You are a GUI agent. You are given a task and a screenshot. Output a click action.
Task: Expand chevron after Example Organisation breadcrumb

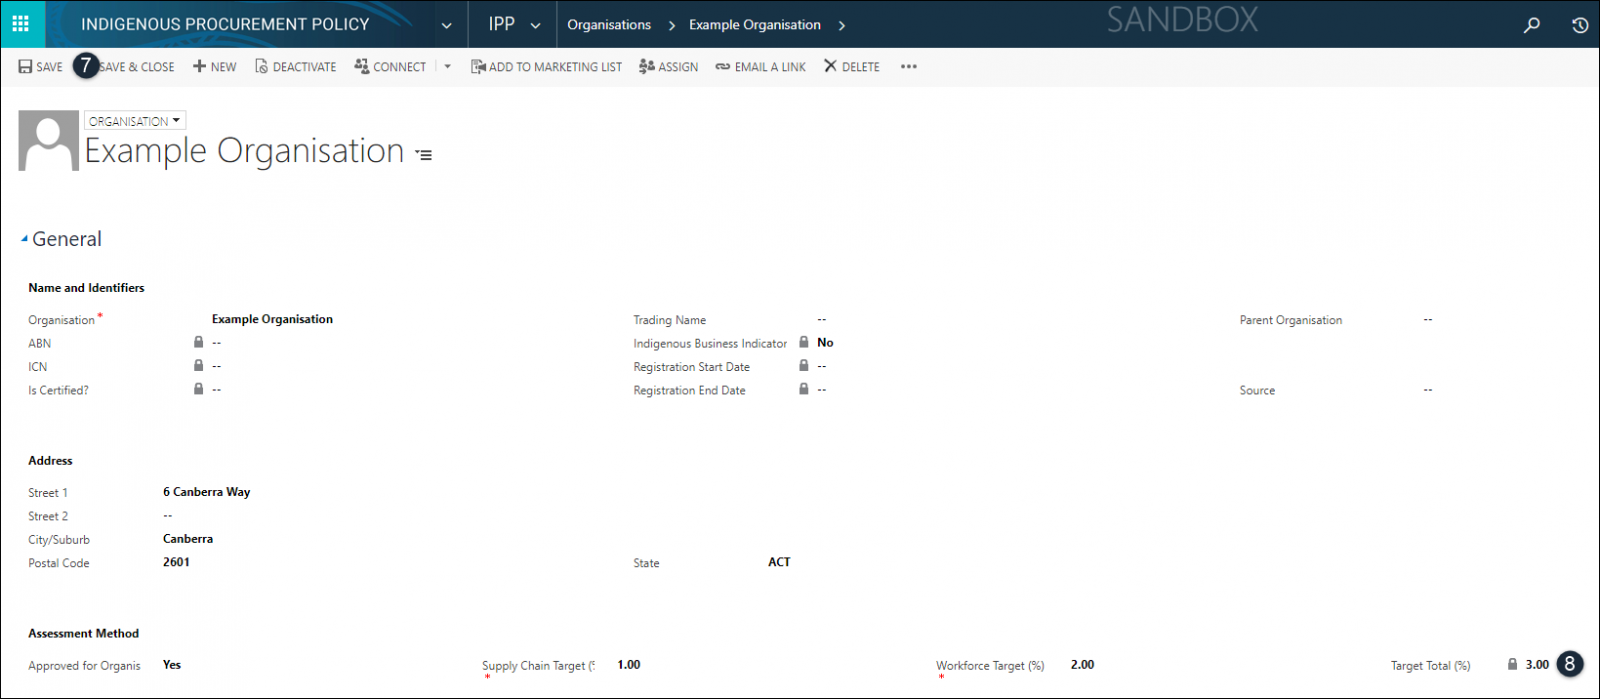(841, 25)
